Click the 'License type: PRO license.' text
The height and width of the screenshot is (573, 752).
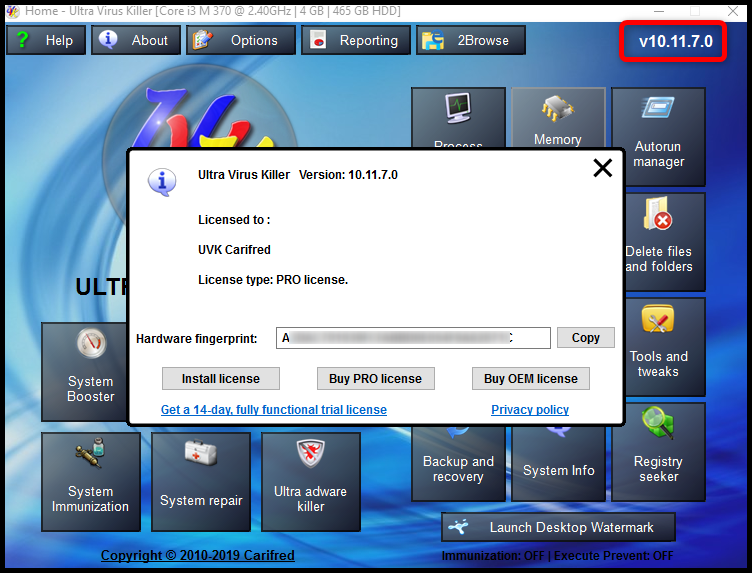273,280
